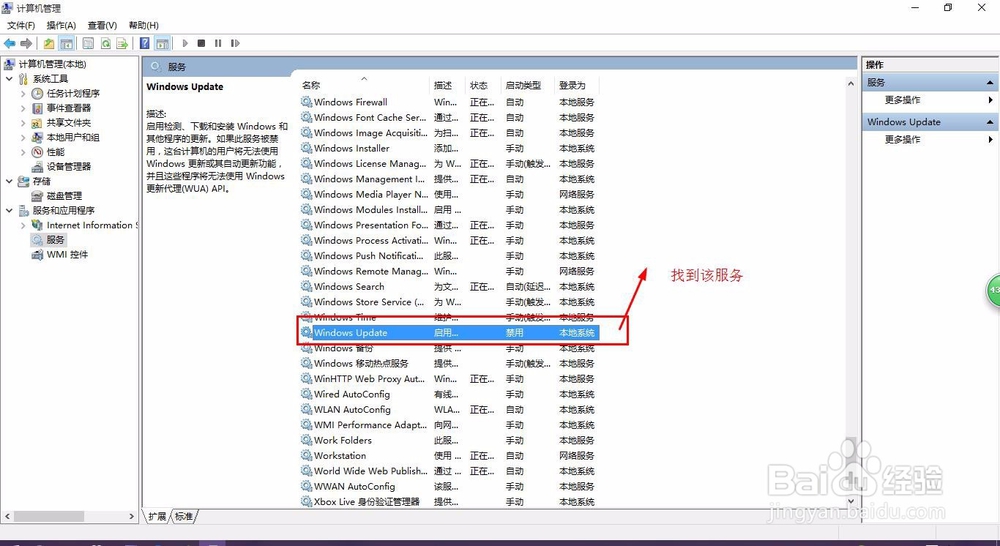
Task: Click the tree pane scroll-right arrow
Action: tap(131, 516)
